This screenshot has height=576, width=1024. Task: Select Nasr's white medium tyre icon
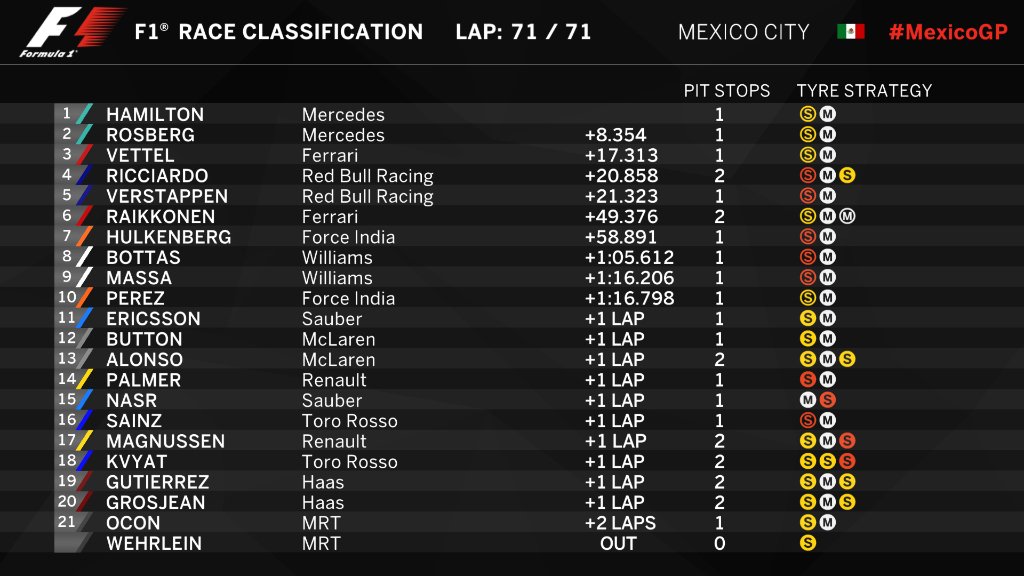click(x=808, y=400)
